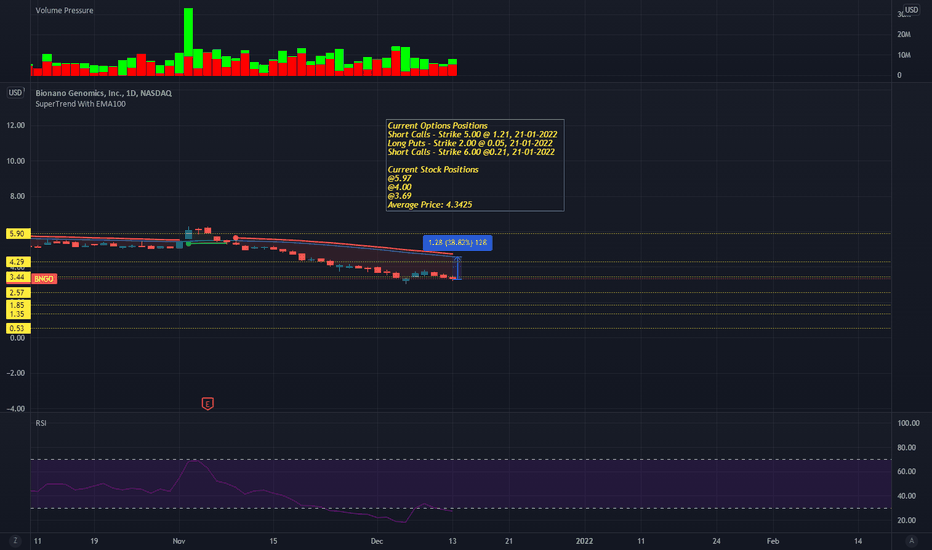Viewport: 932px width, 550px height.
Task: Click the 20M volume axis value
Action: point(904,34)
